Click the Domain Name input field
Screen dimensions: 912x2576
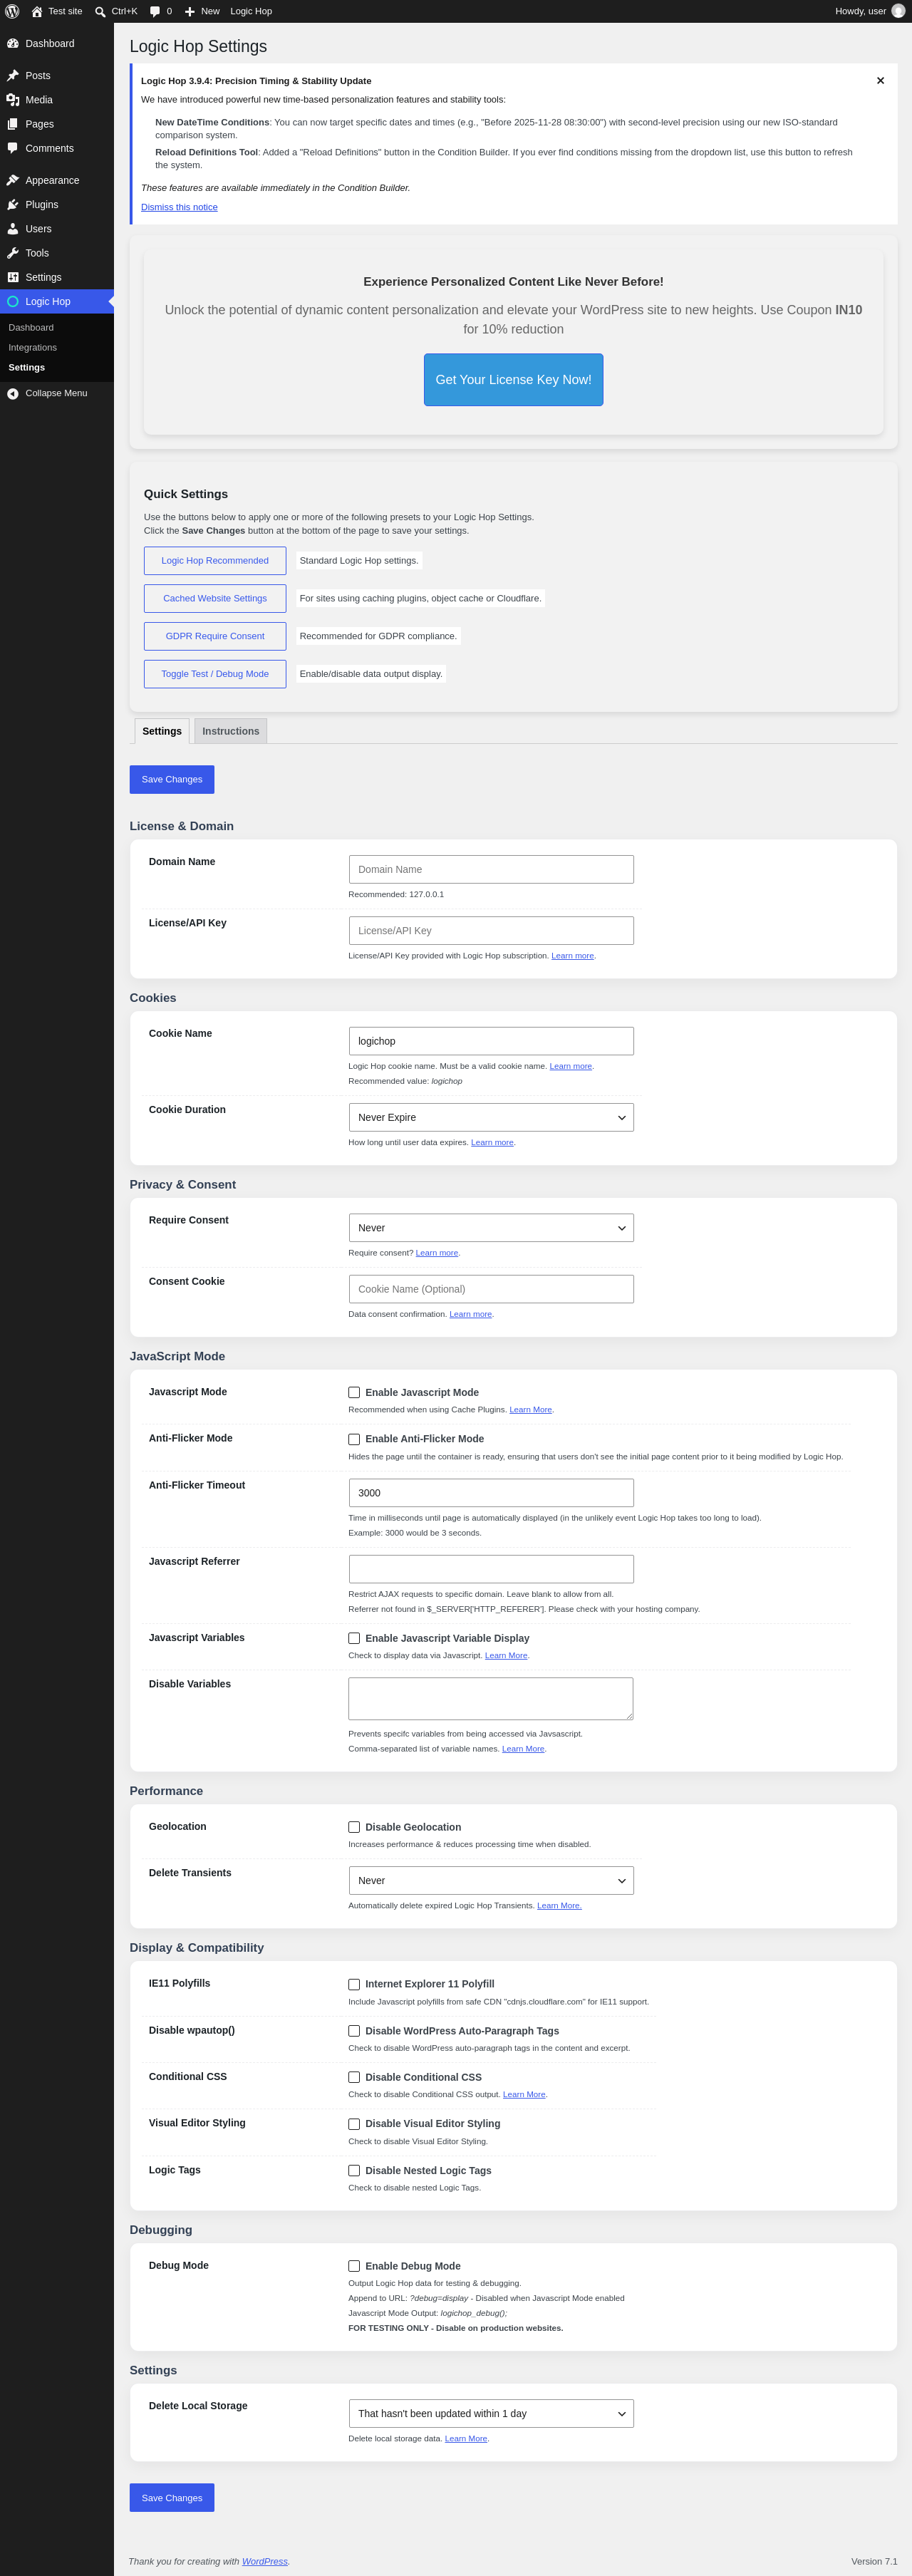point(491,870)
